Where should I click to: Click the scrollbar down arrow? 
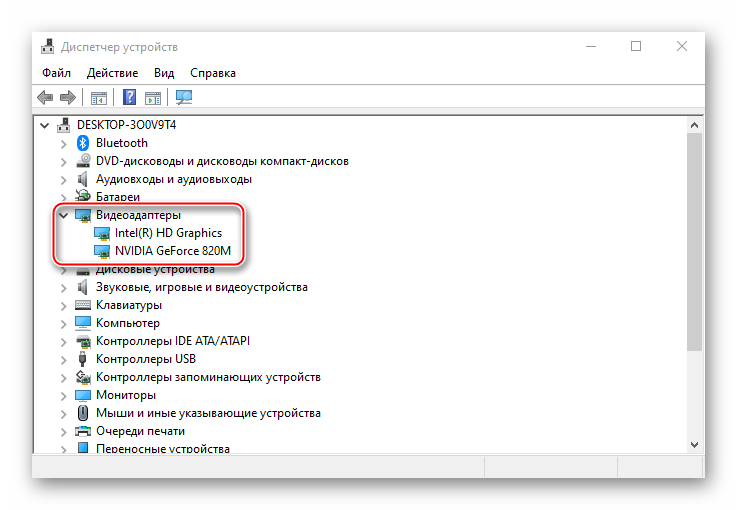(x=694, y=445)
